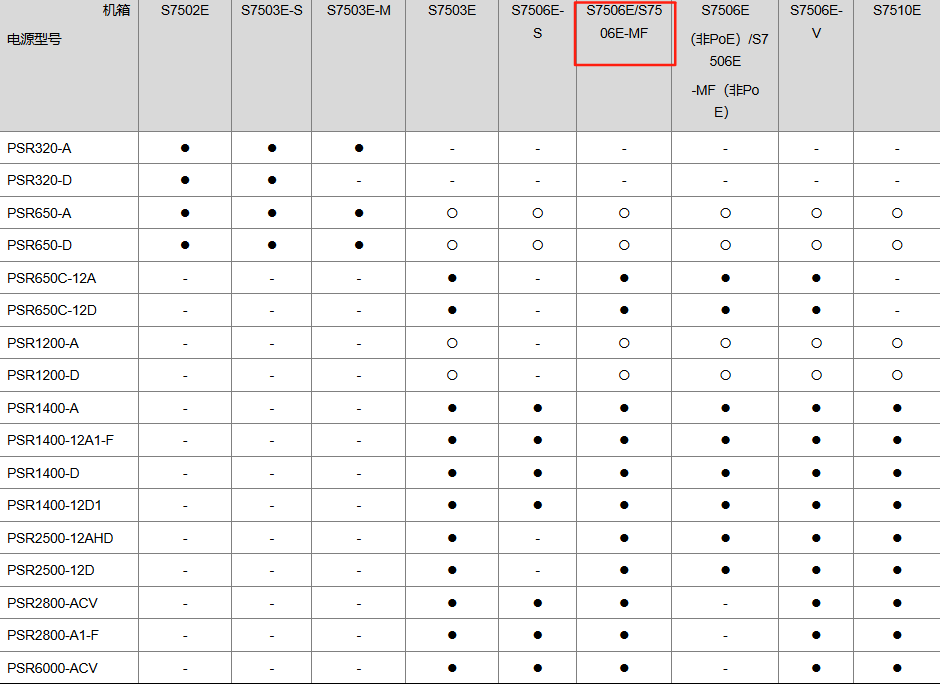Click filled dot for PSR1400-12A1-F under S7510E

tap(897, 440)
